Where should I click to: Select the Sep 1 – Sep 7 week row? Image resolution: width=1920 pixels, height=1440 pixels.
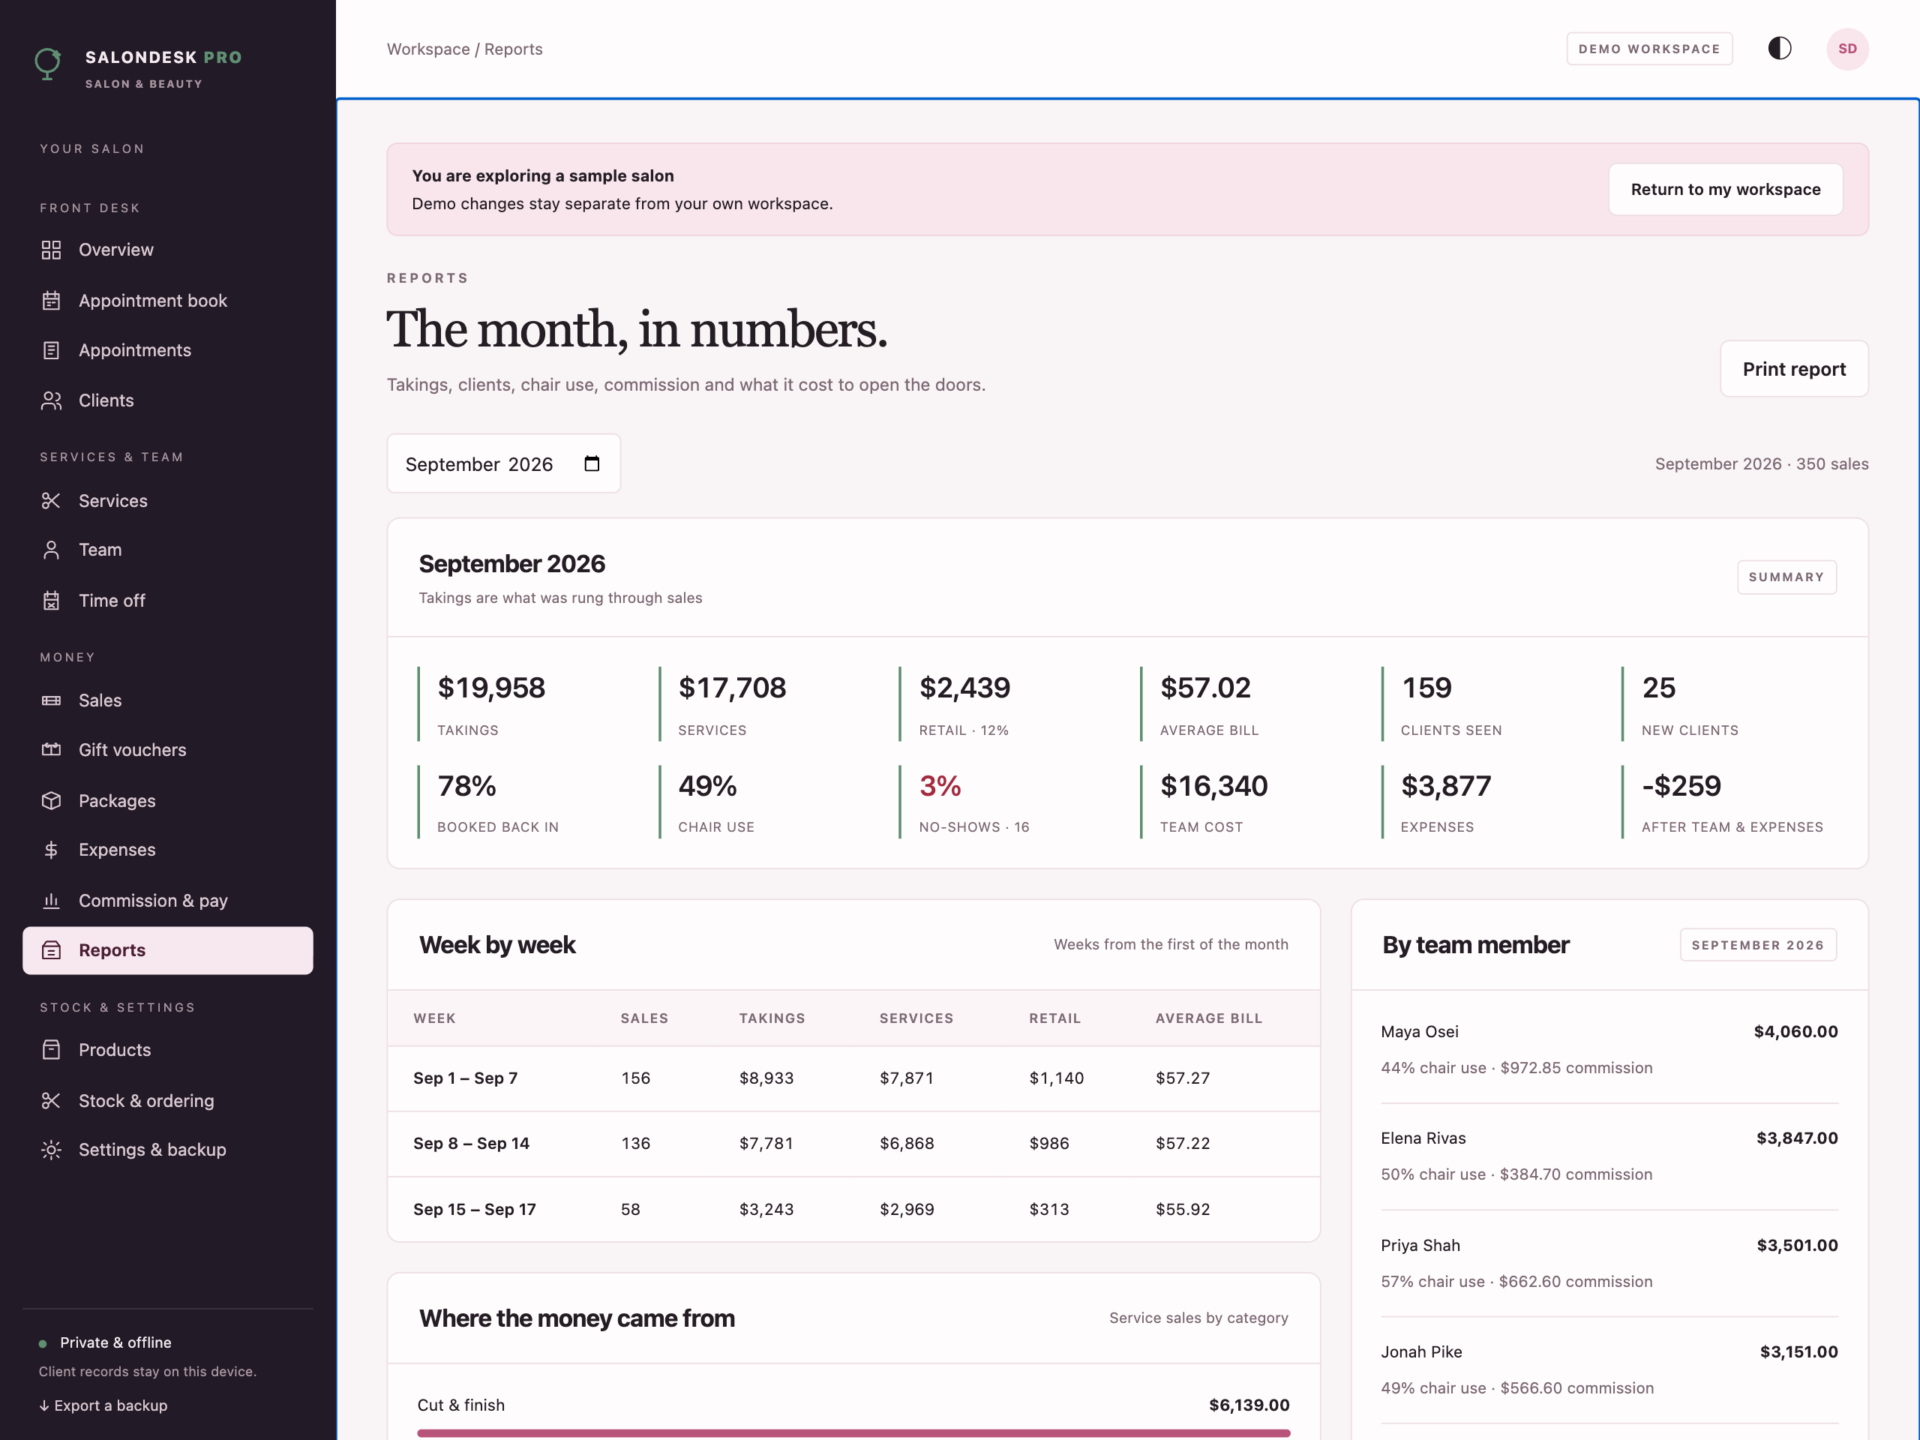(853, 1078)
